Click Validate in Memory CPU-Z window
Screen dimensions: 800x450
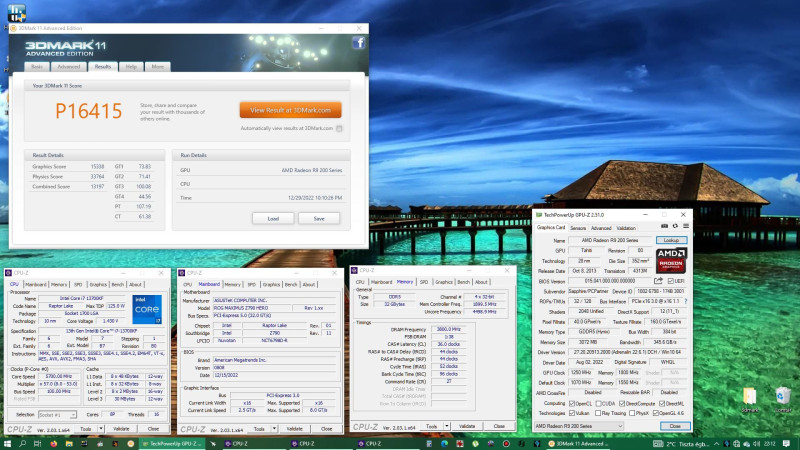click(467, 426)
